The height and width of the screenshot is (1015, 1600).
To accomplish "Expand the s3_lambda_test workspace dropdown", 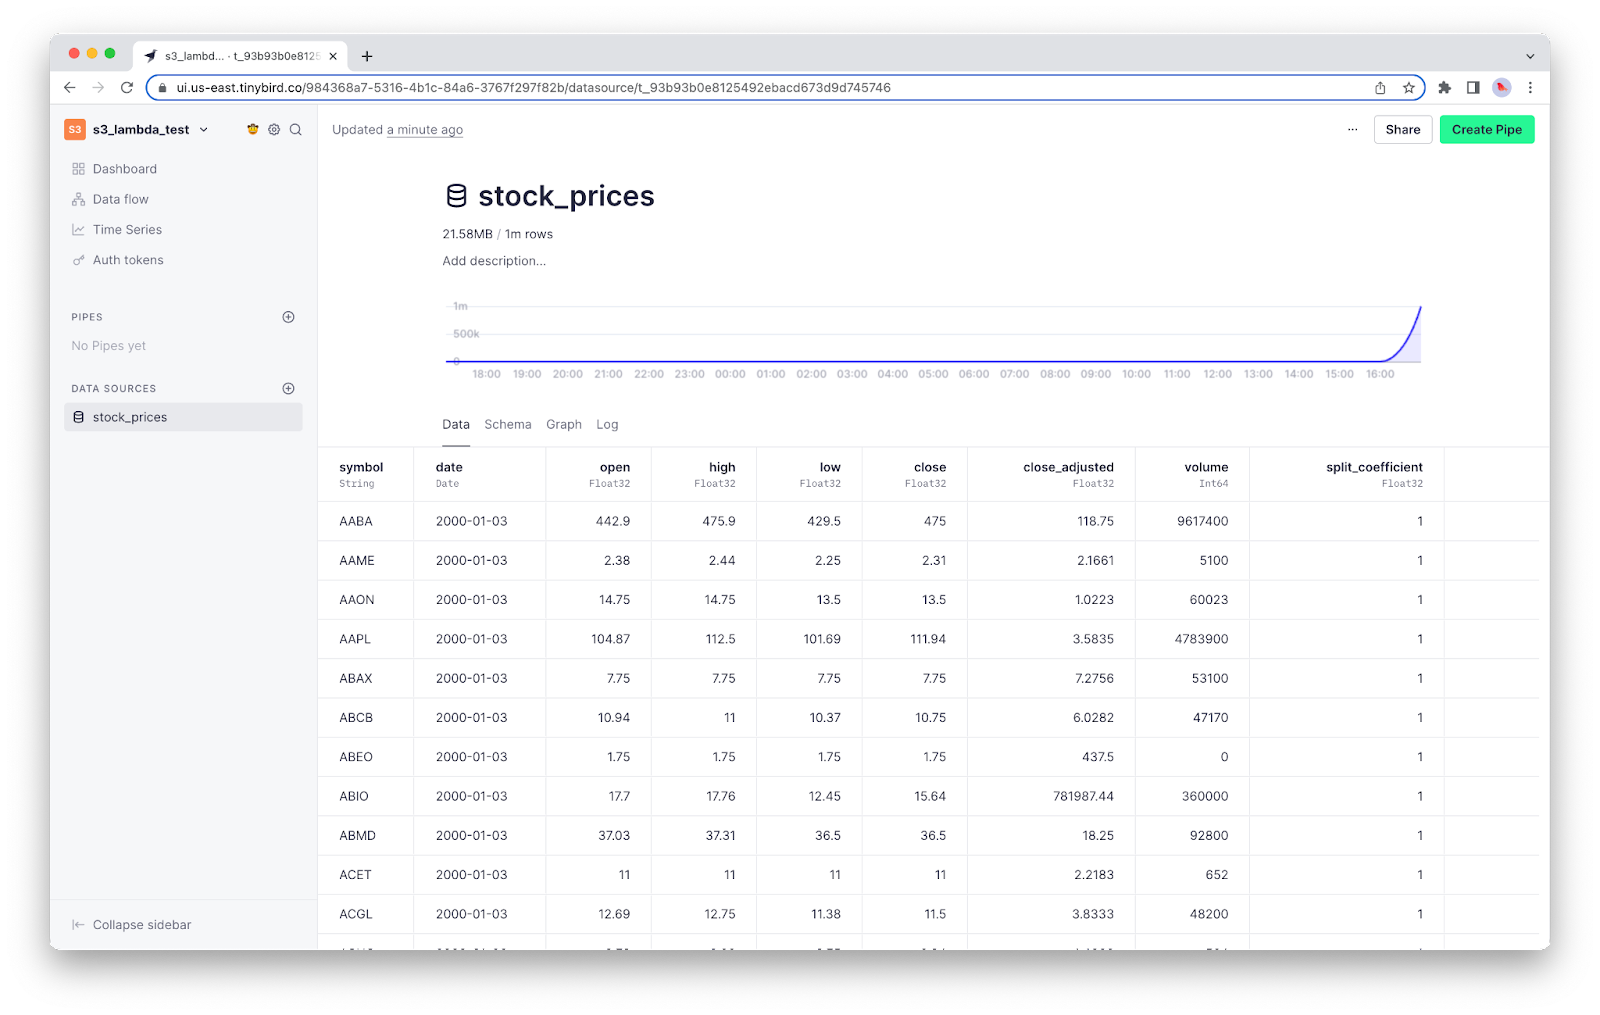I will click(x=204, y=130).
